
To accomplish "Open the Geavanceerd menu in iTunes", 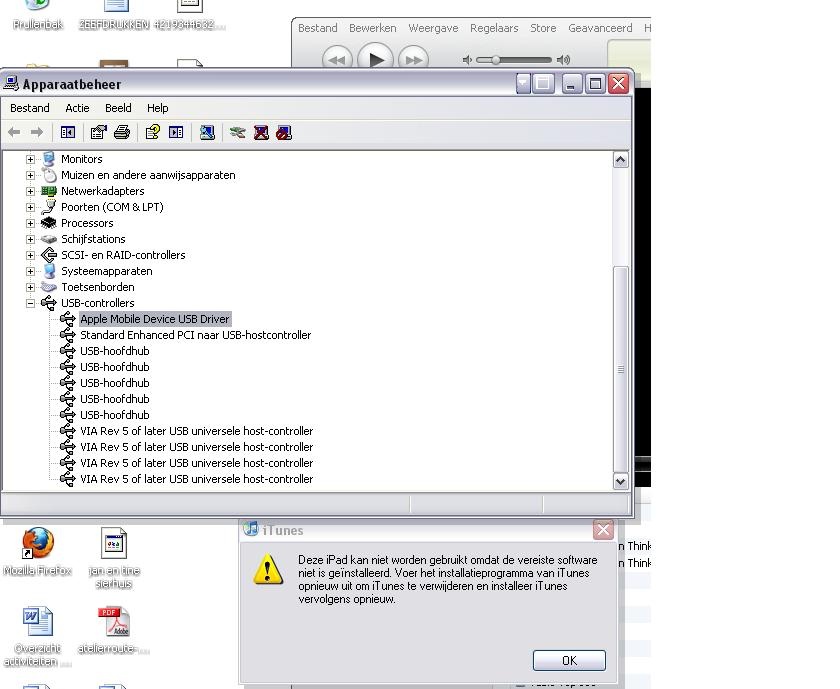I will 600,28.
